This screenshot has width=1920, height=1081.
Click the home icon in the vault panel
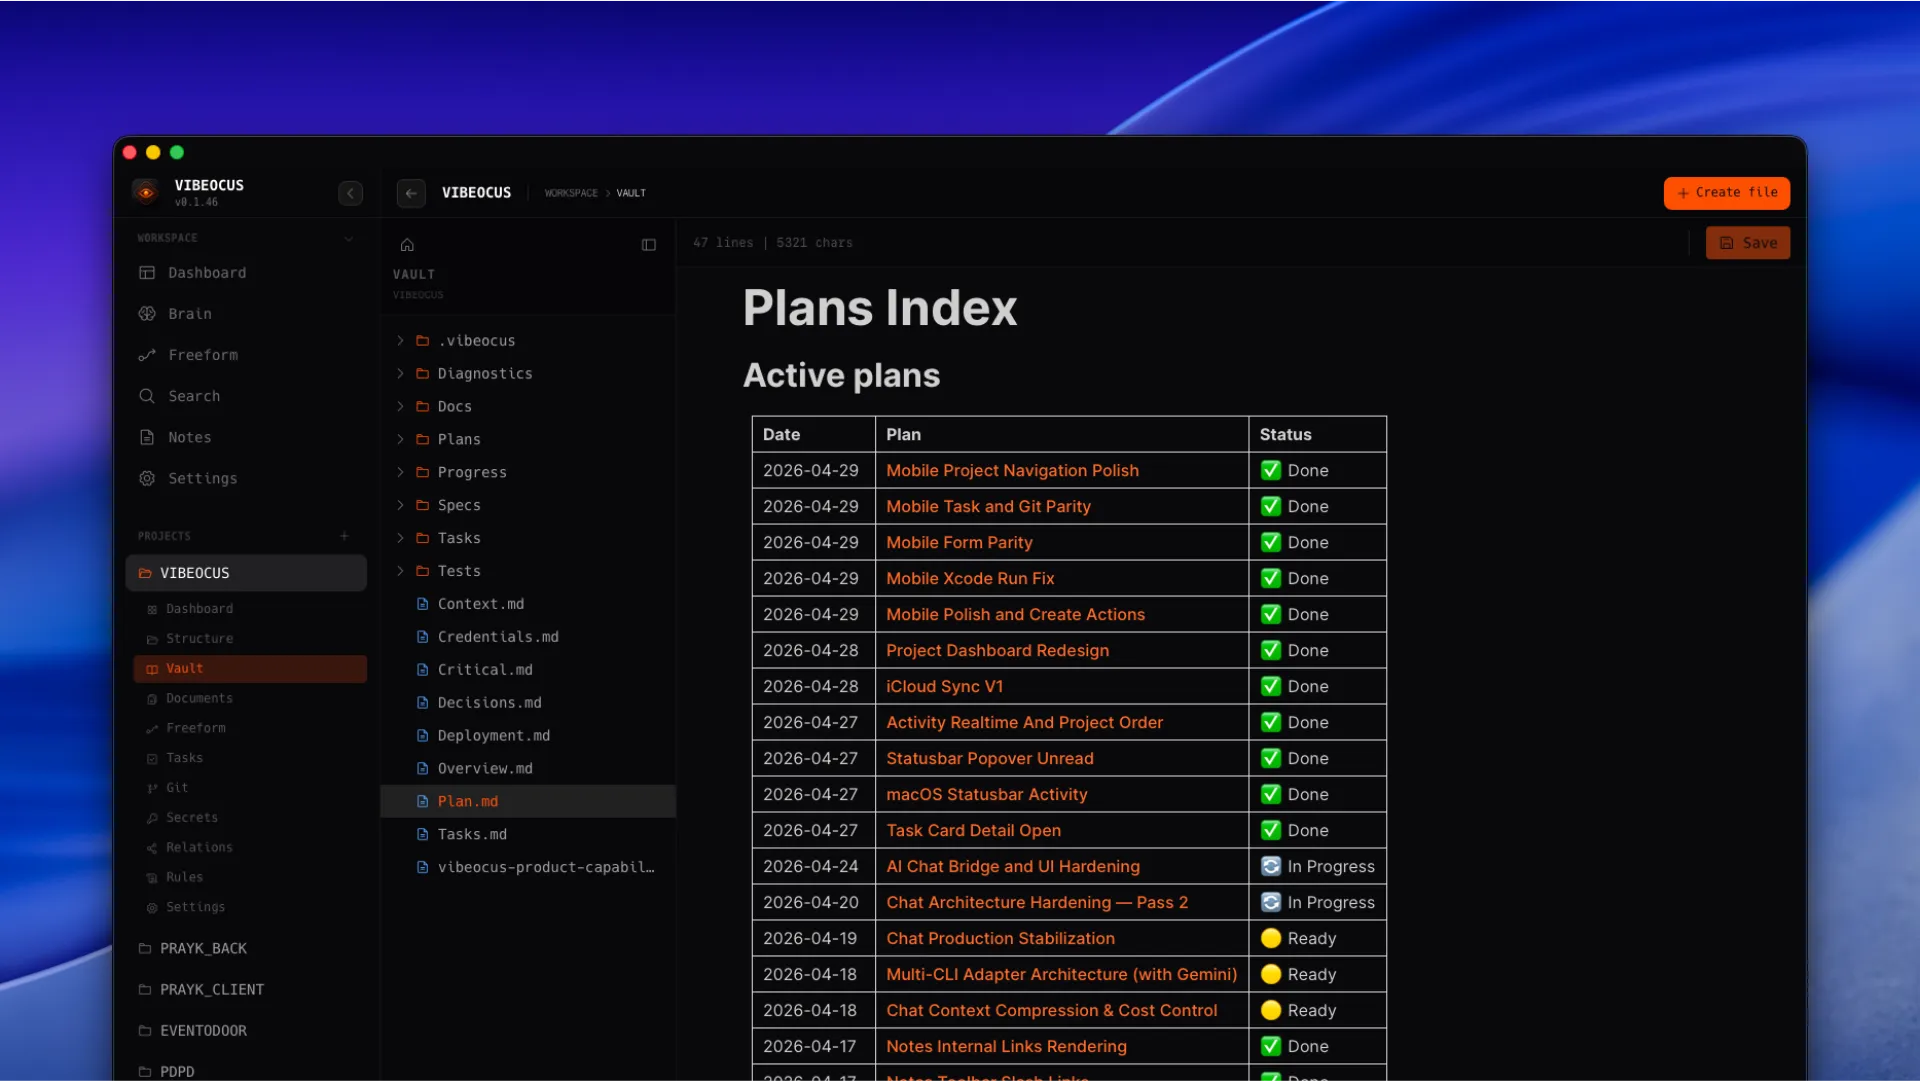(407, 245)
